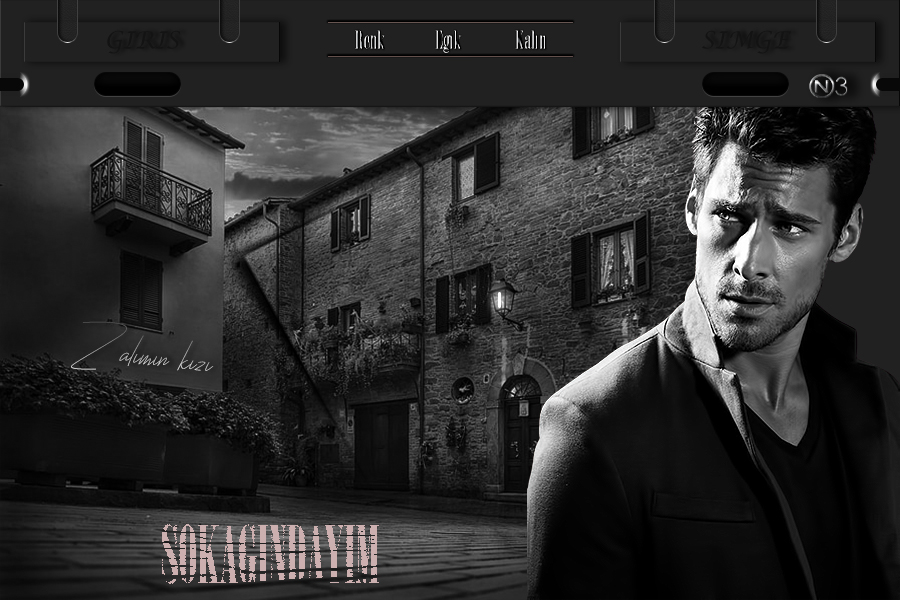
Task: Toggle the Kalın bold option
Action: (x=530, y=40)
